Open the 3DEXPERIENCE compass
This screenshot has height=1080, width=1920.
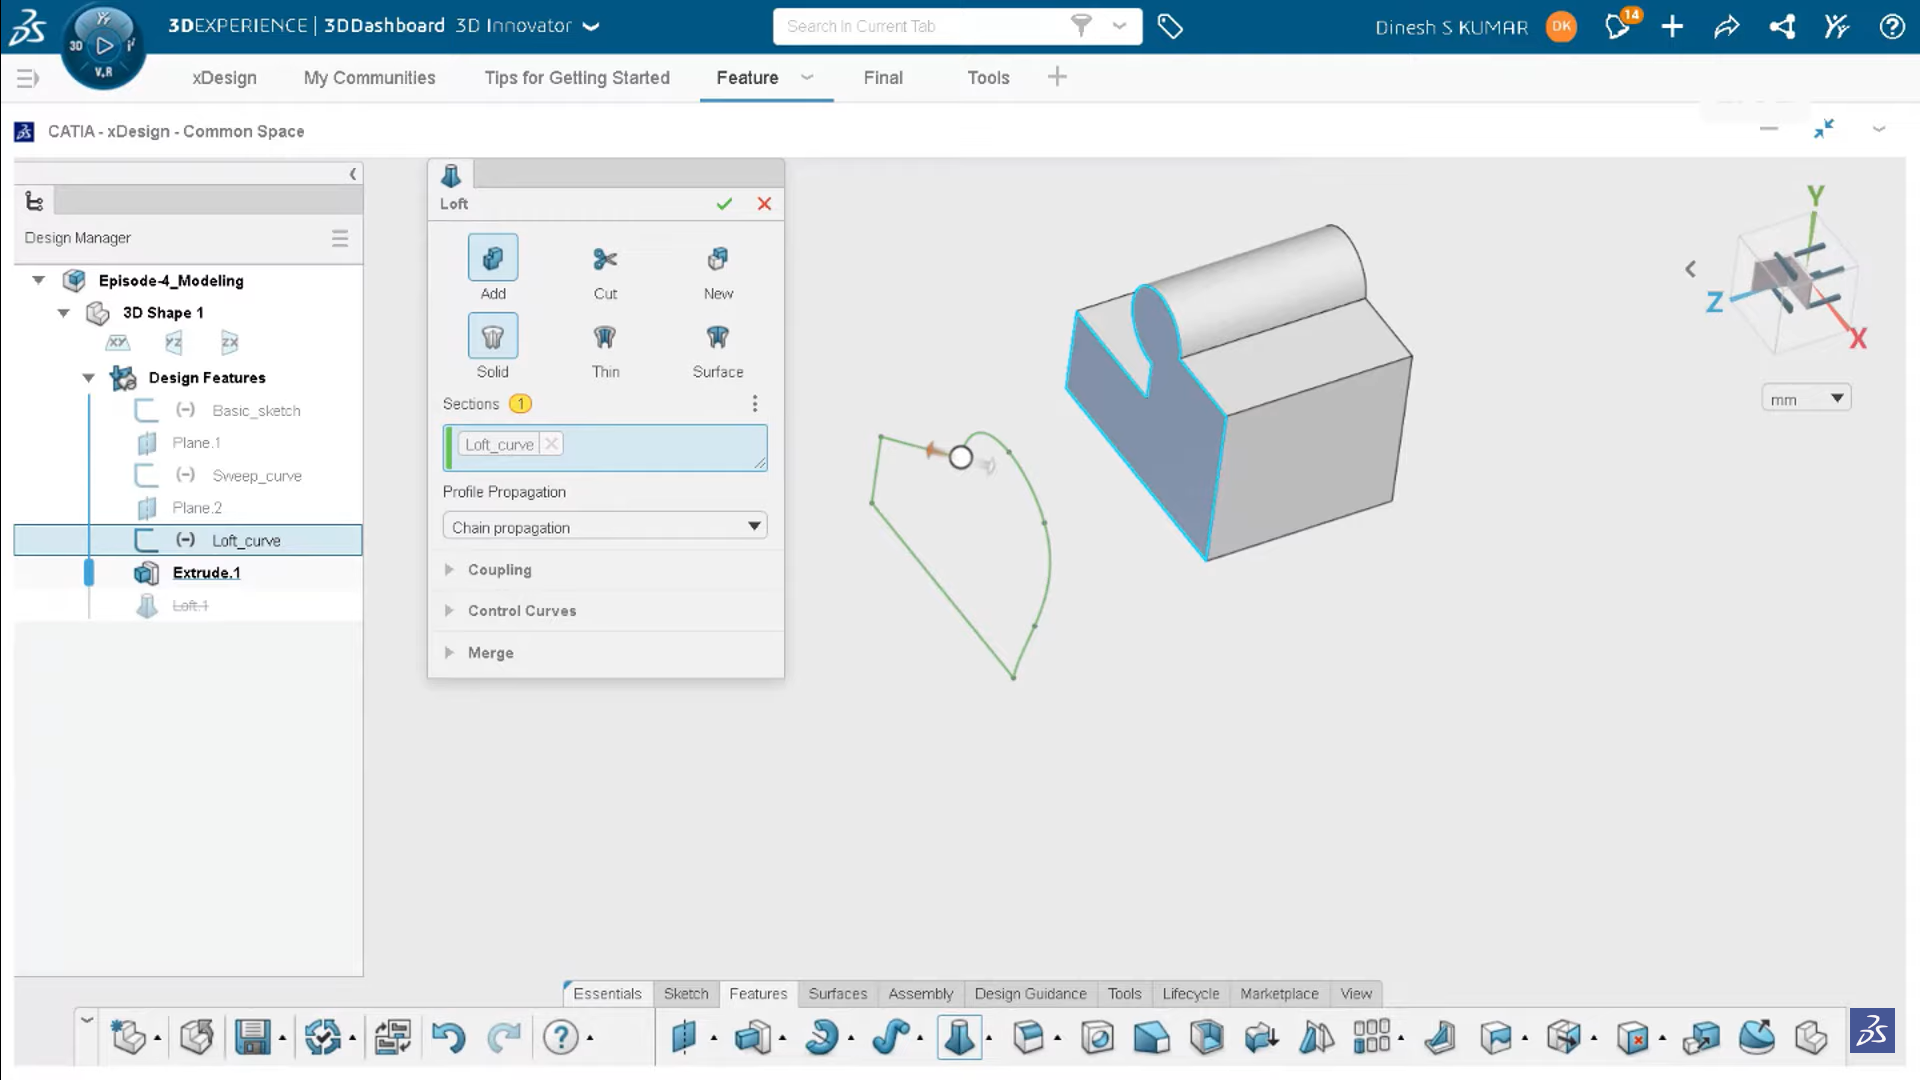click(x=103, y=45)
